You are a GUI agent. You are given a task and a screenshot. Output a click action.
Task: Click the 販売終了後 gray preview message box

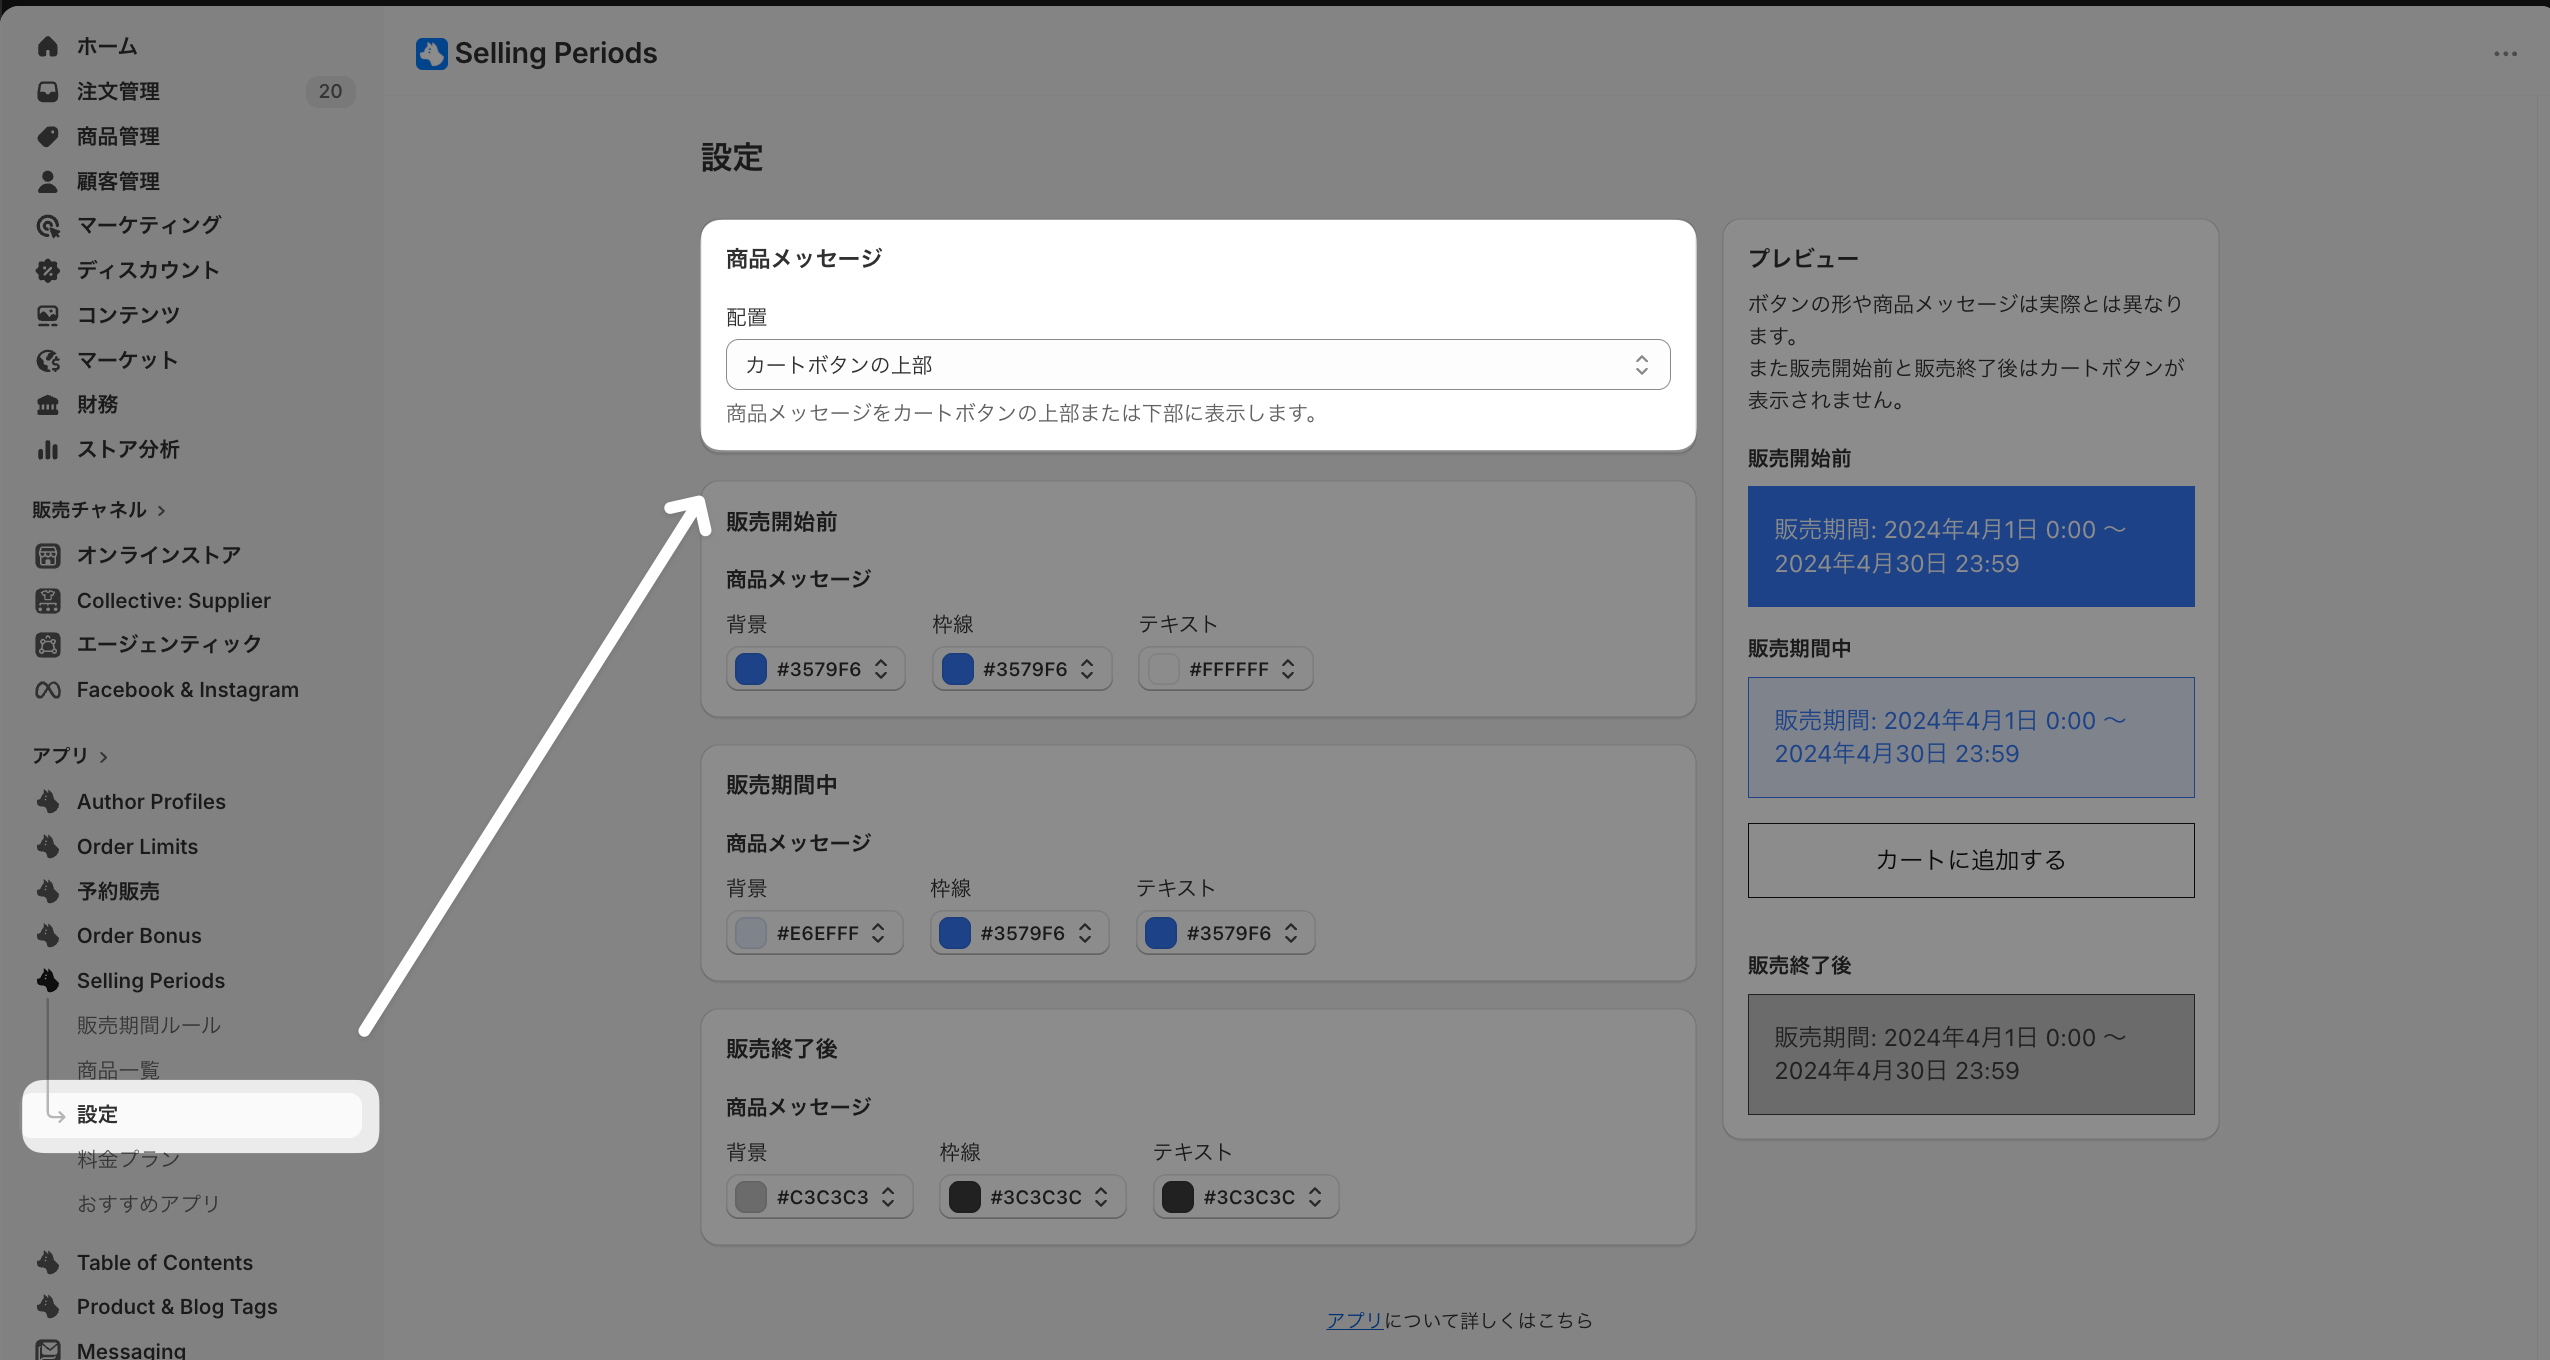pos(1970,1054)
